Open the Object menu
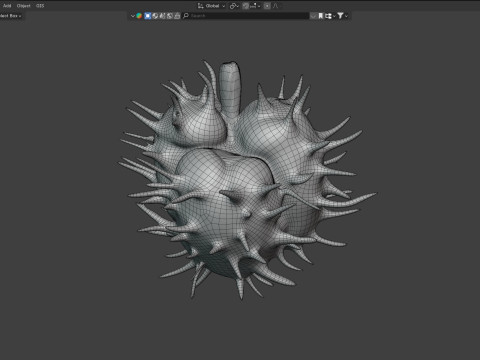This screenshot has height=360, width=480. [23, 6]
